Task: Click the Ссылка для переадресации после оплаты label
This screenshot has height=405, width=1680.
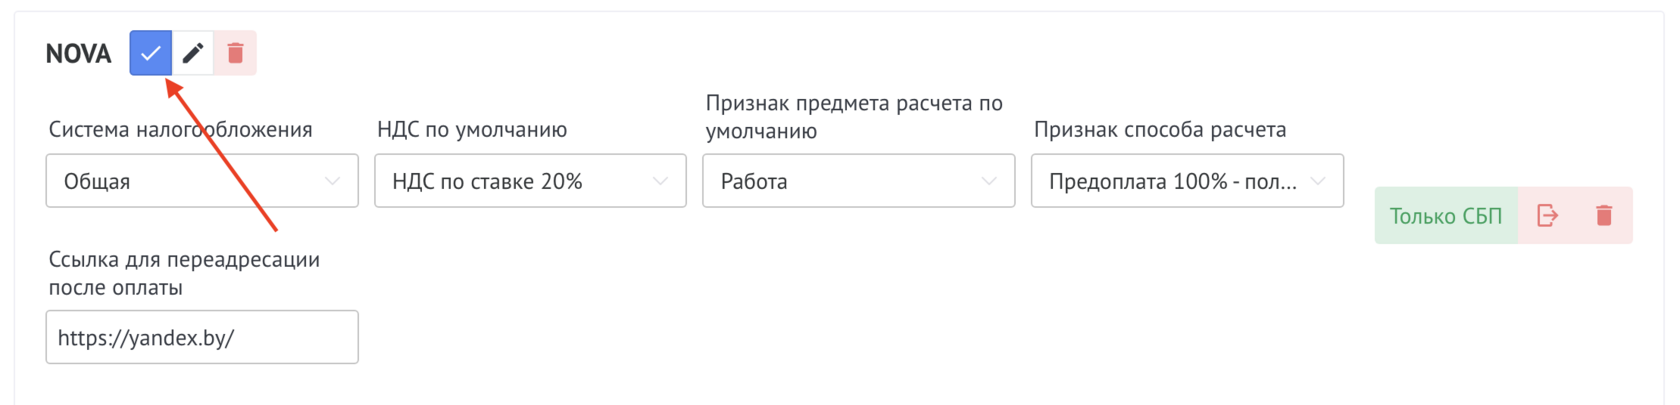Action: point(184,273)
